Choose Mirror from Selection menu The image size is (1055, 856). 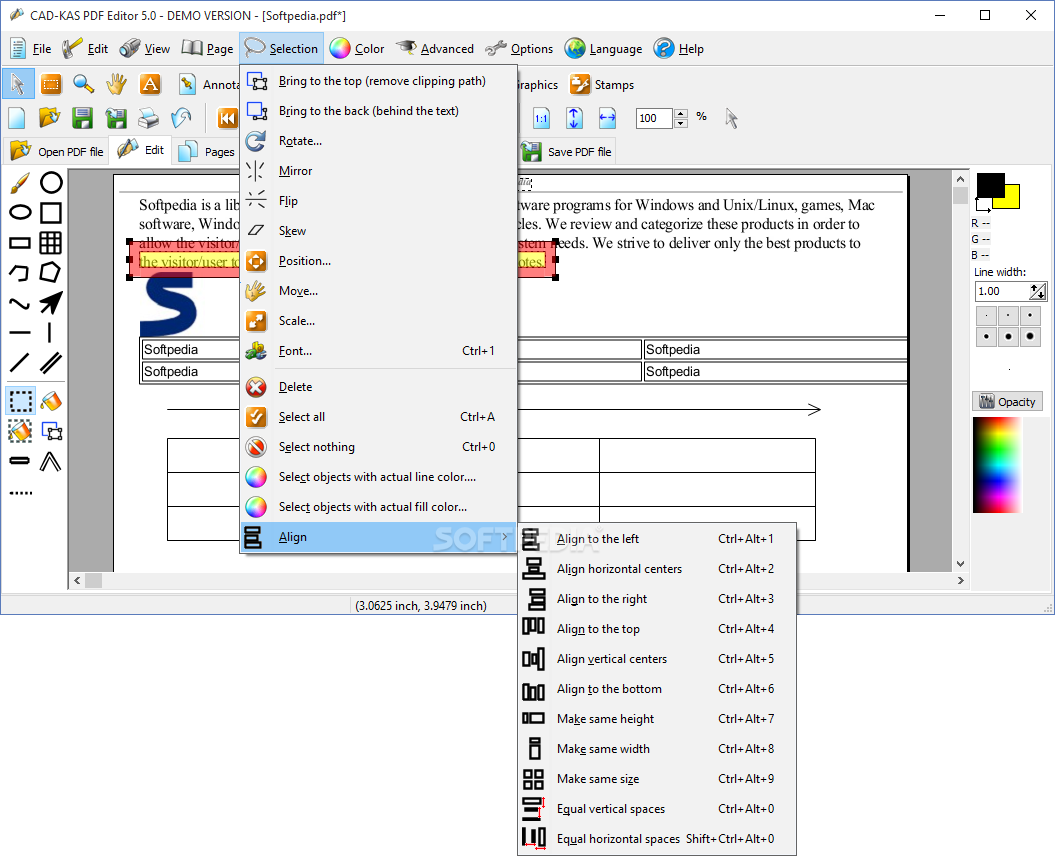pos(378,171)
